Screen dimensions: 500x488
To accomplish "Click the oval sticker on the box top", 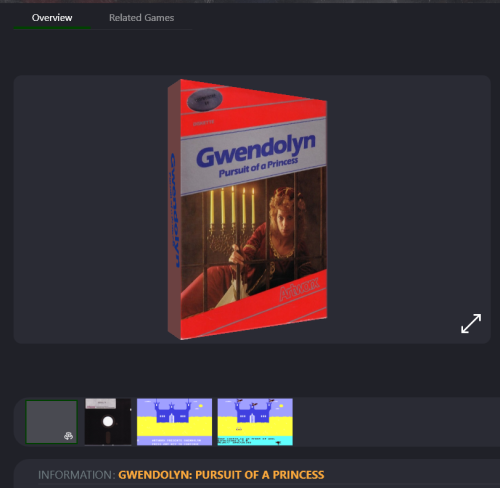I will click(205, 99).
